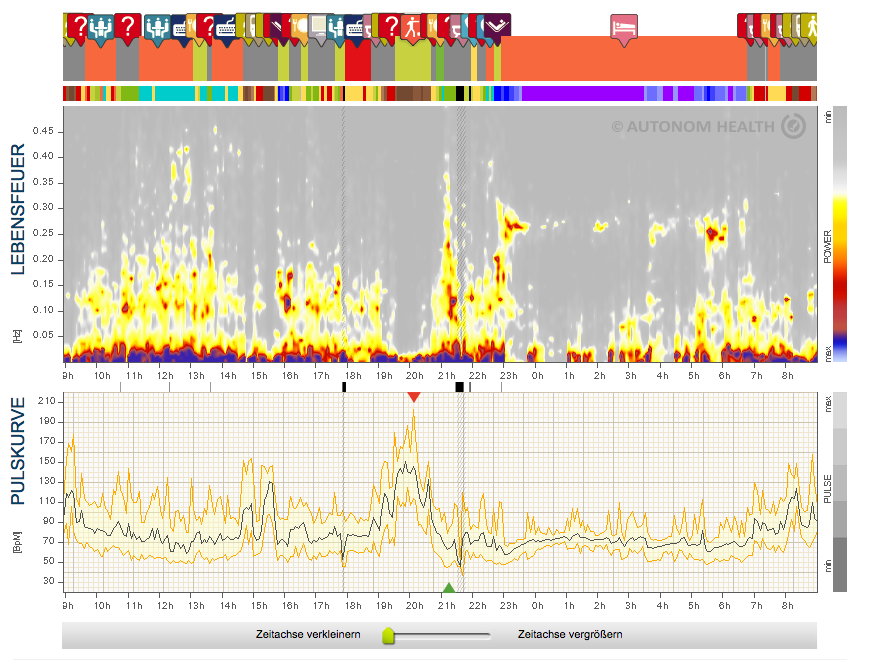This screenshot has width=875, height=663.
Task: Select the red question-mark marker around 11h
Action: [128, 26]
